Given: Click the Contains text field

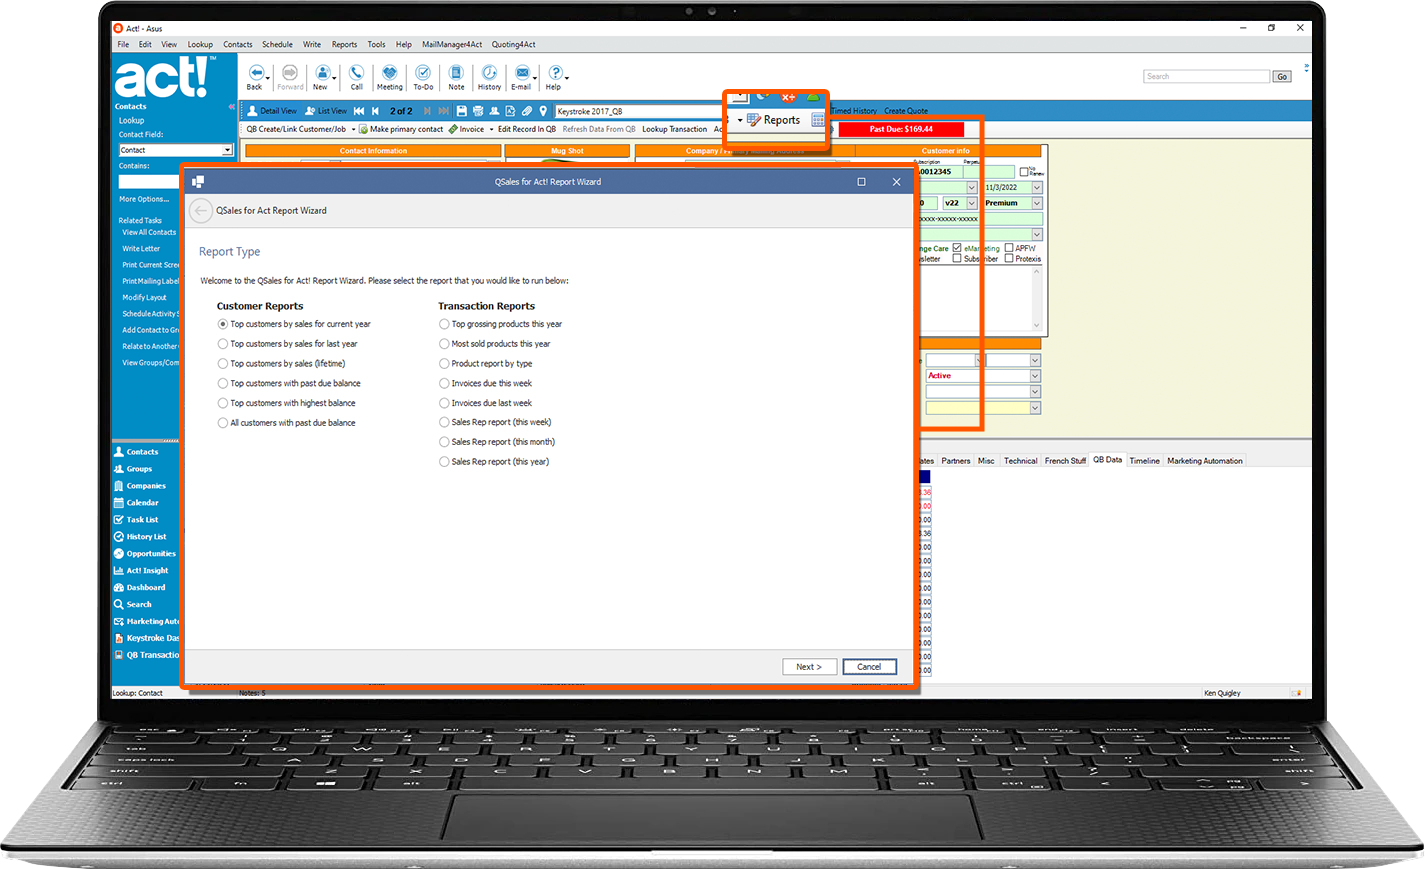Looking at the screenshot, I should (x=149, y=182).
